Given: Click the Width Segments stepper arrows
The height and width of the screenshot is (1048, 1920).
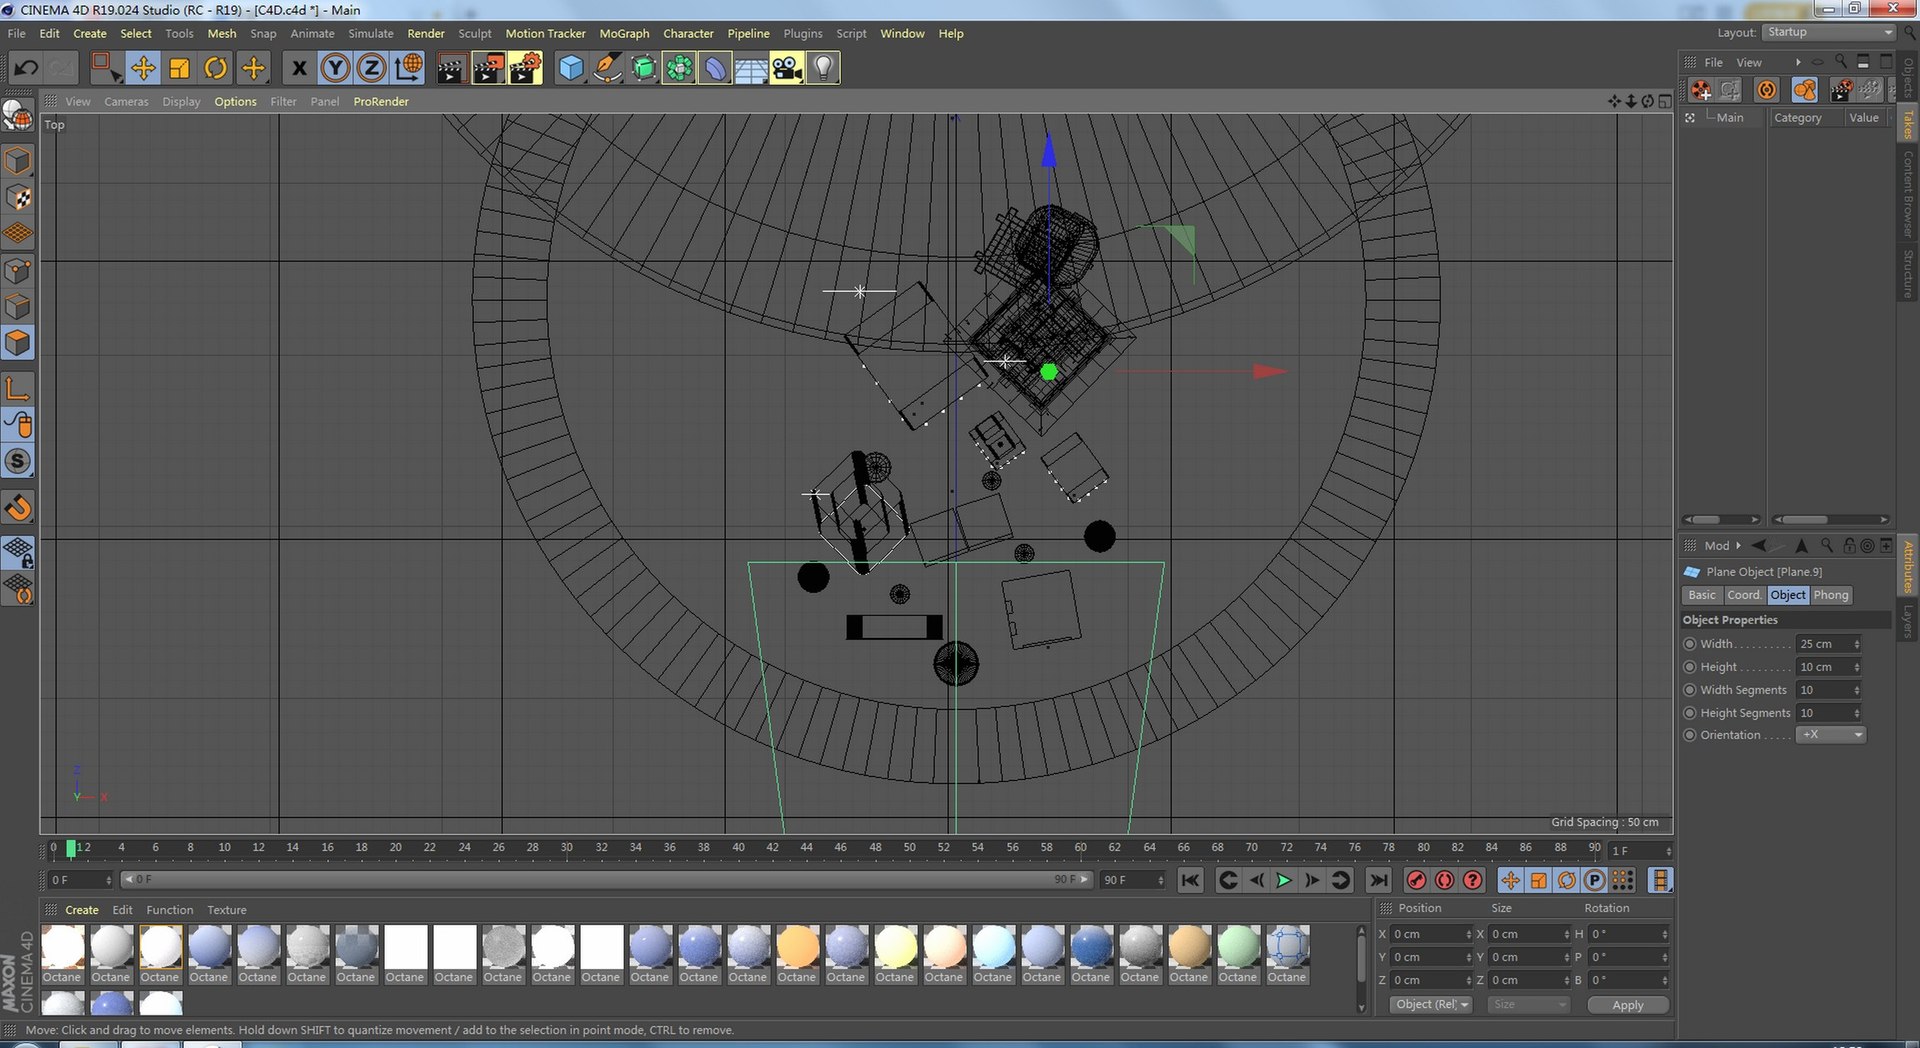Looking at the screenshot, I should pyautogui.click(x=1857, y=690).
